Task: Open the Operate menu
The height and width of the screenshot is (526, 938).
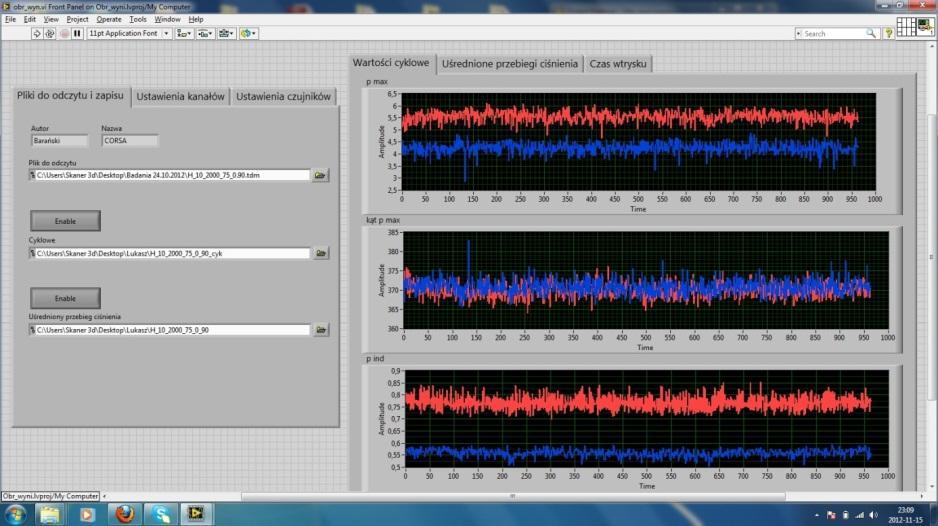Action: coord(109,19)
